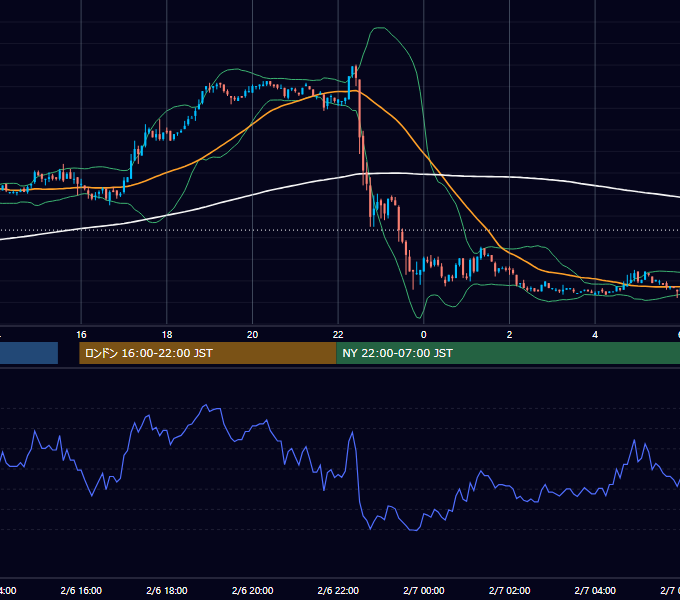Click the 2/7 04:00 label on oscillator axis
The height and width of the screenshot is (600, 680).
(595, 590)
